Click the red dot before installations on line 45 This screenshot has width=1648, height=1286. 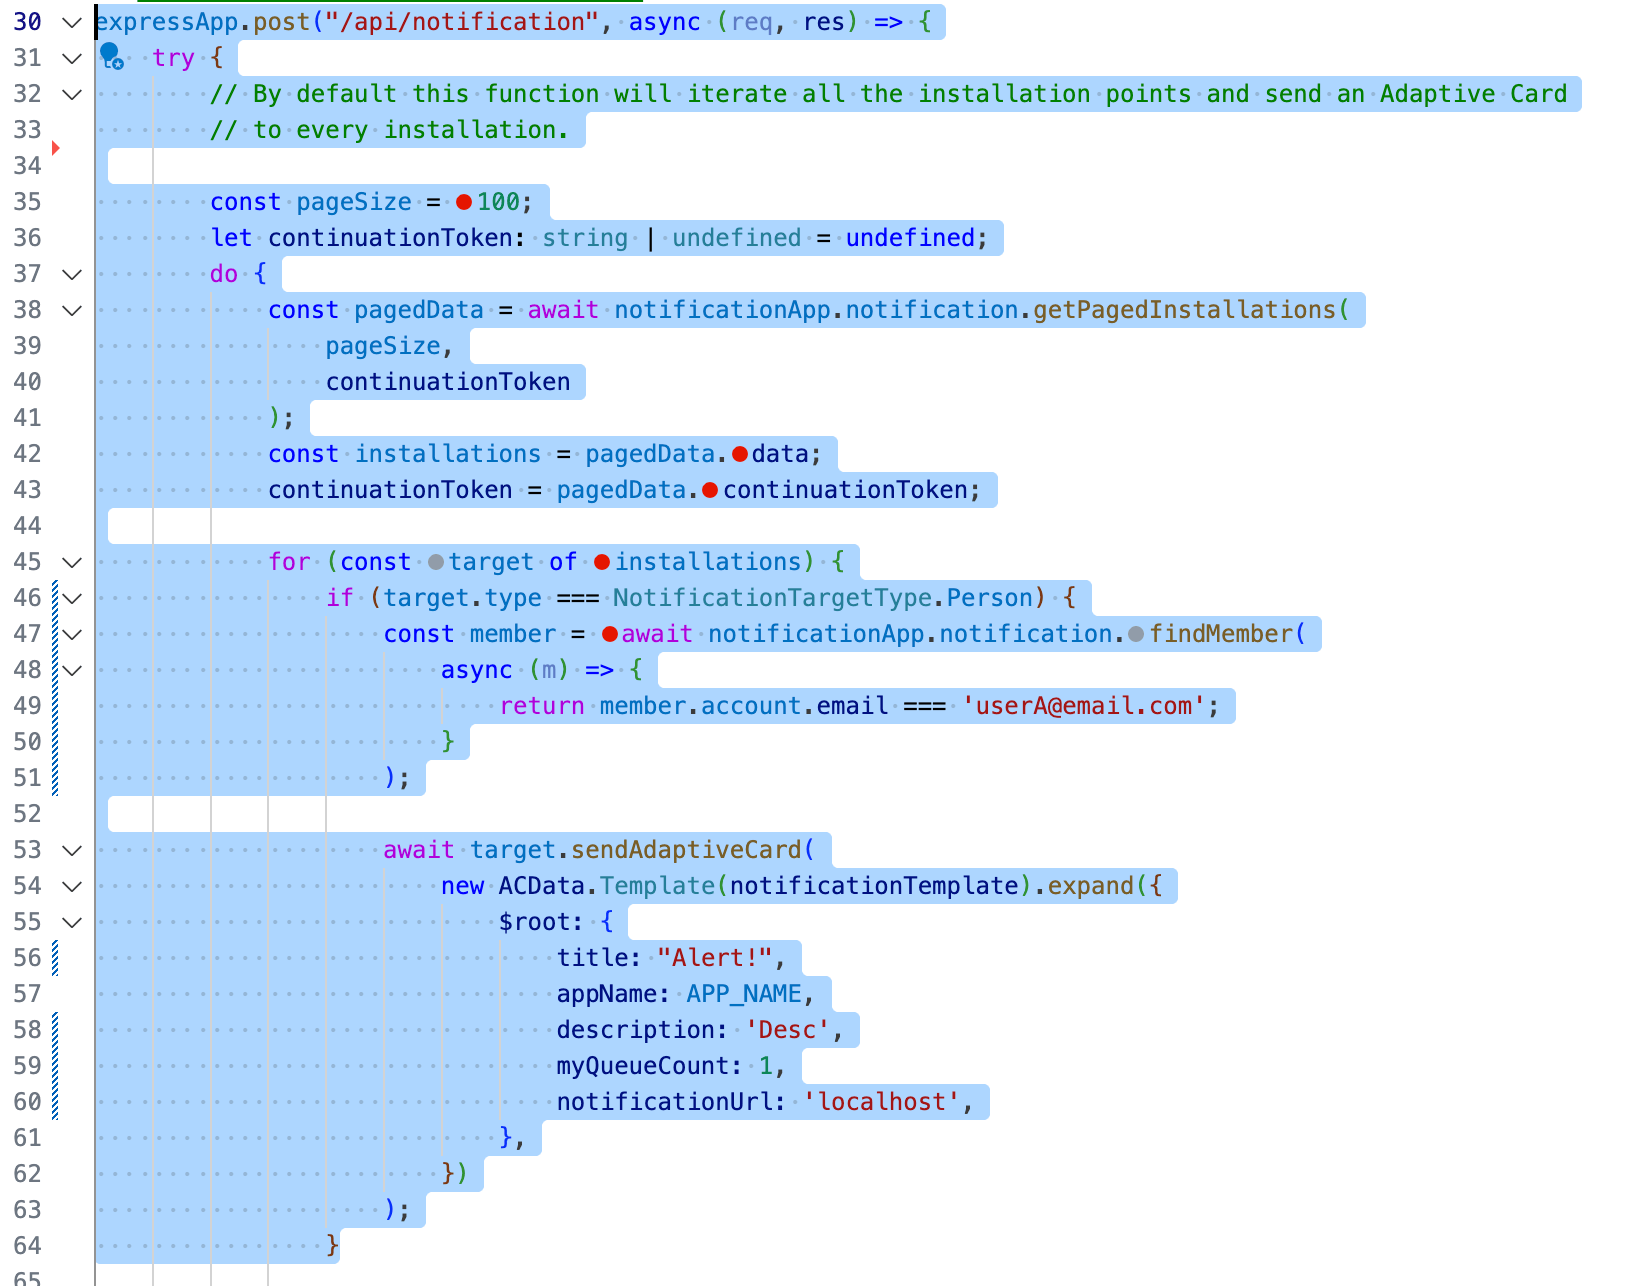602,562
